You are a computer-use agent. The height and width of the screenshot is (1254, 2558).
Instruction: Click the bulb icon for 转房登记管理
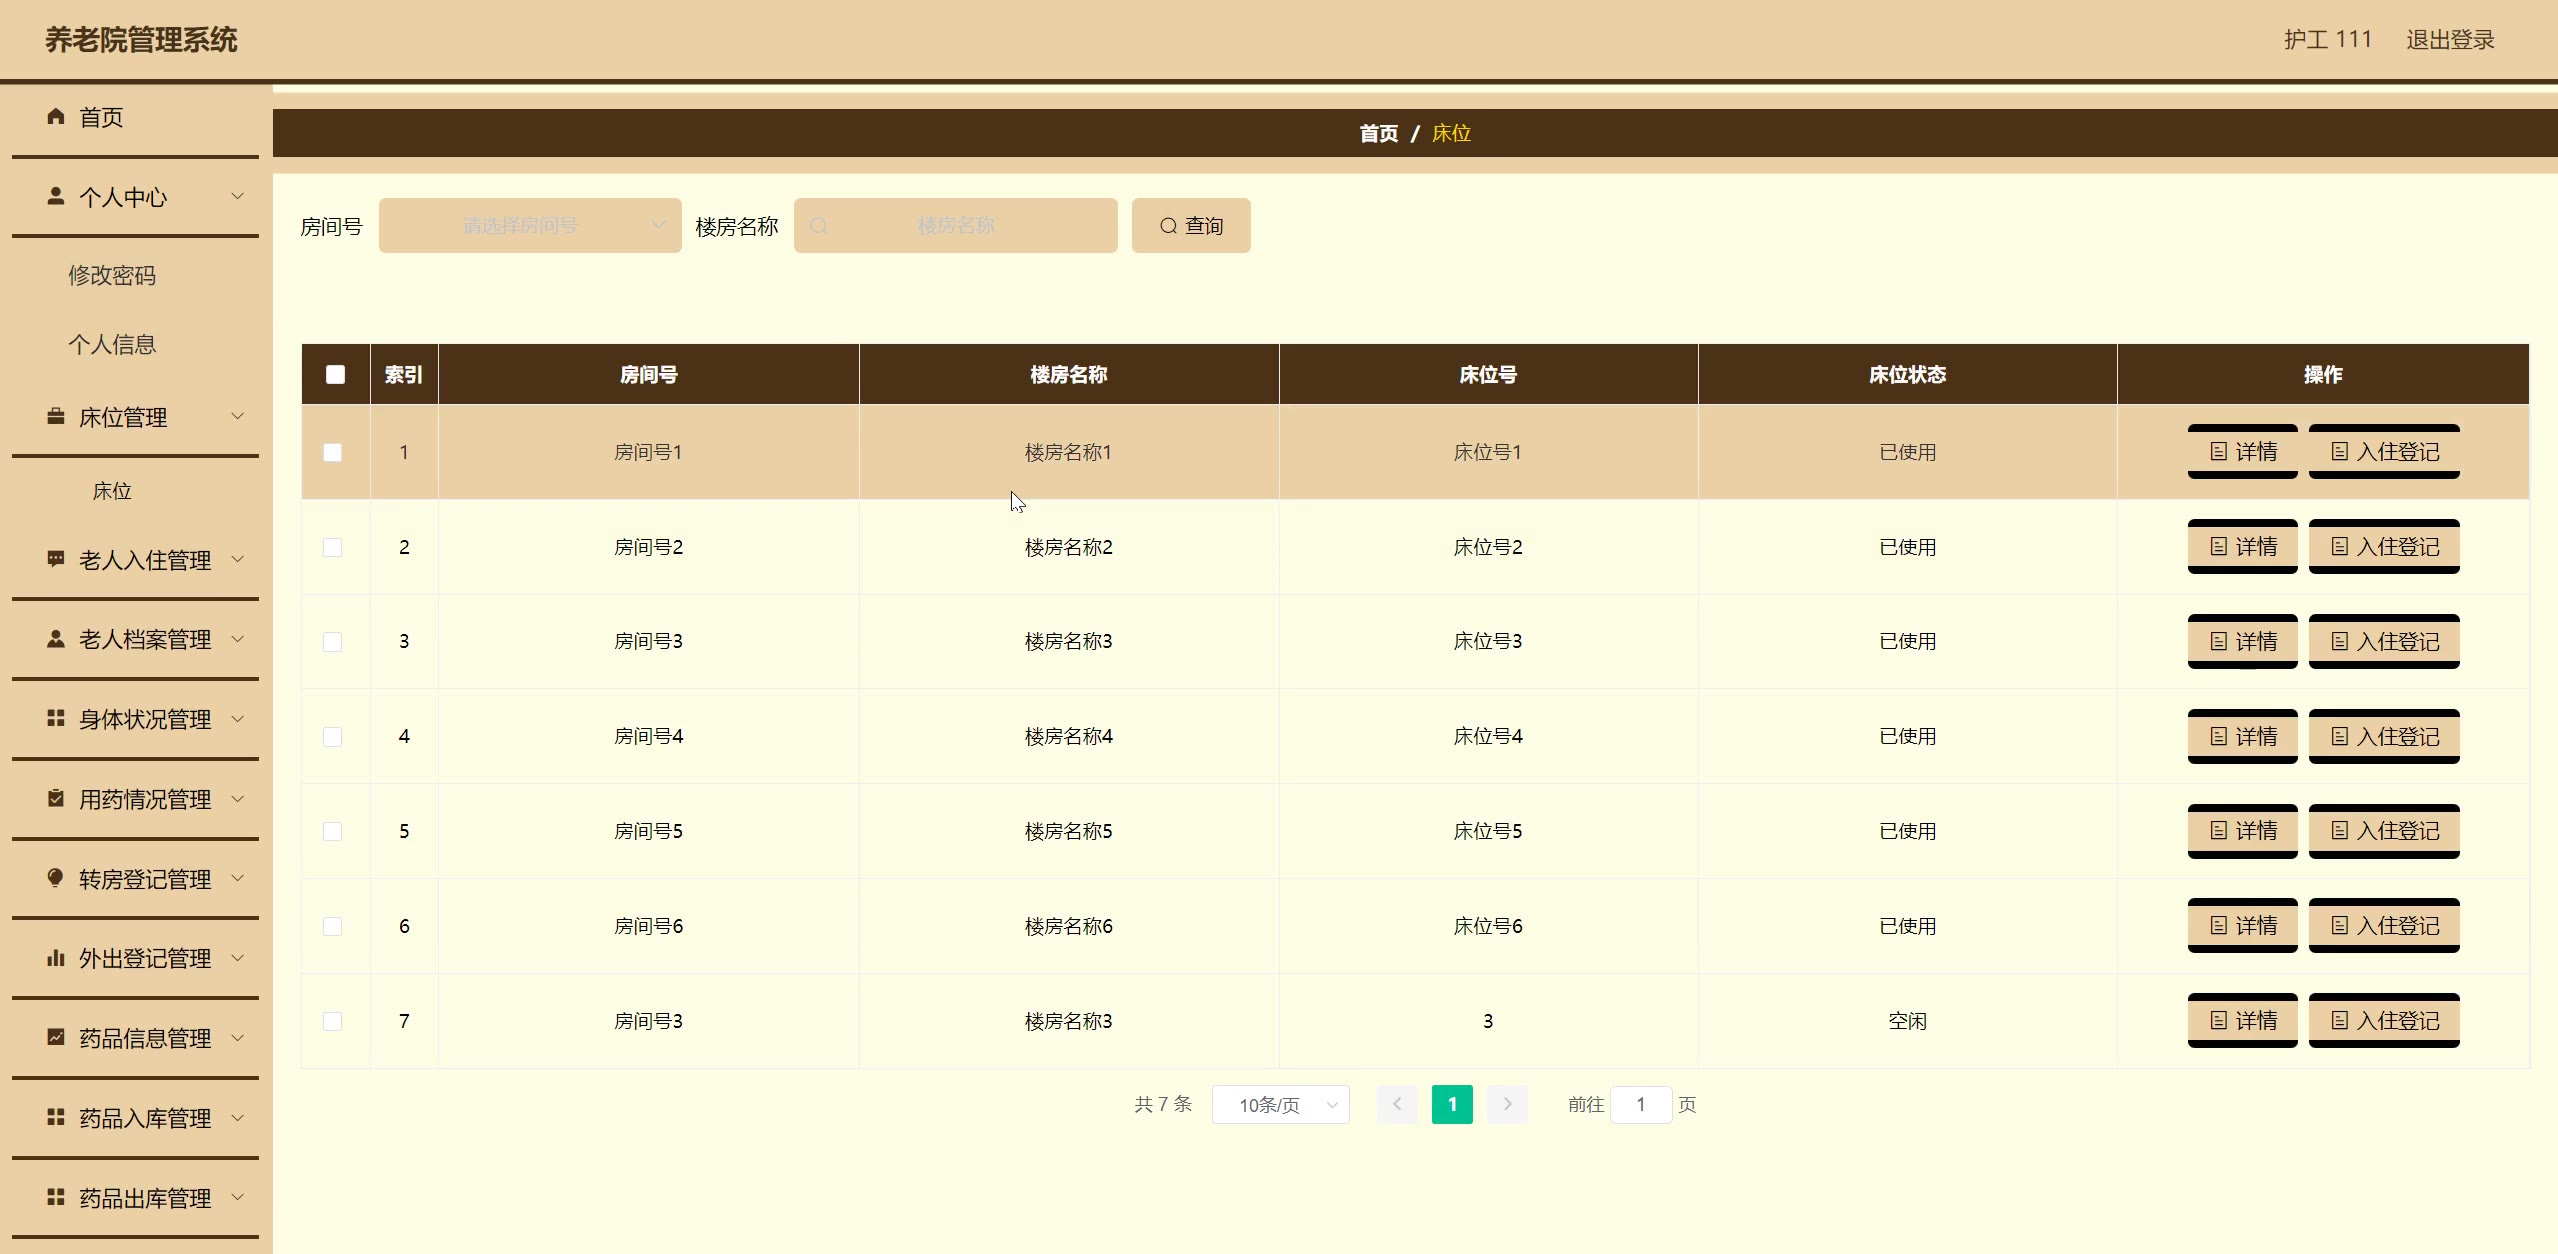[x=56, y=878]
